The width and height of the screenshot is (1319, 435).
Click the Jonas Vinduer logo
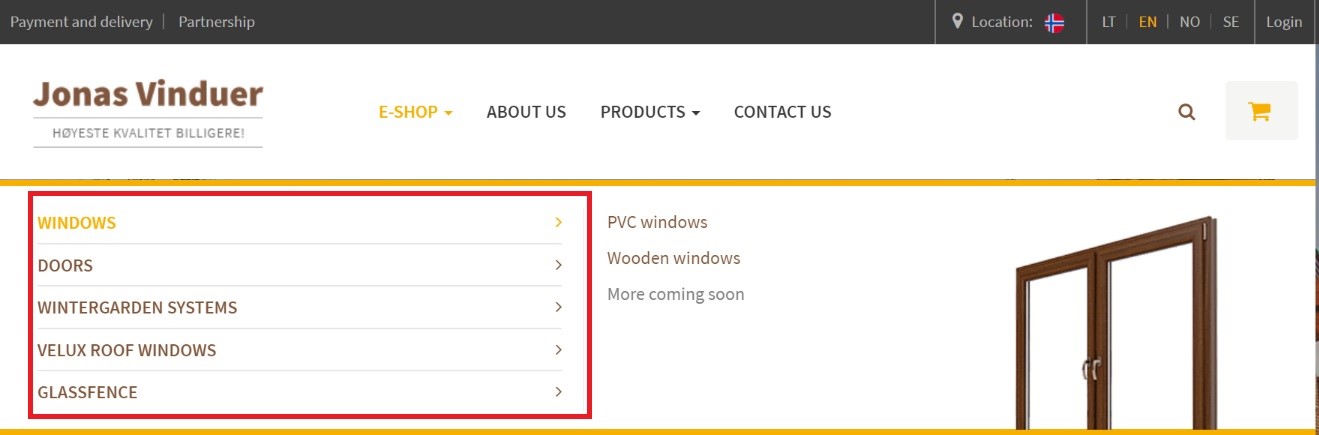(148, 112)
